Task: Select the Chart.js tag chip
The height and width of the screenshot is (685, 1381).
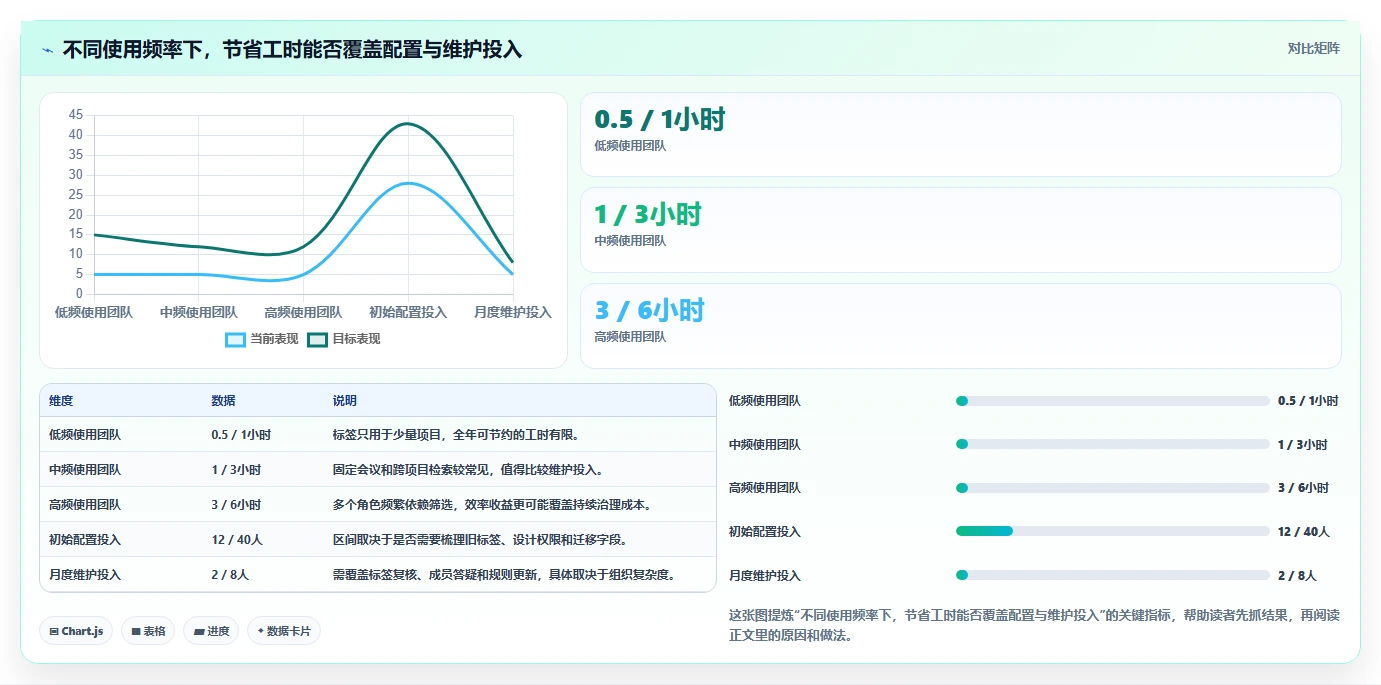Action: tap(76, 631)
